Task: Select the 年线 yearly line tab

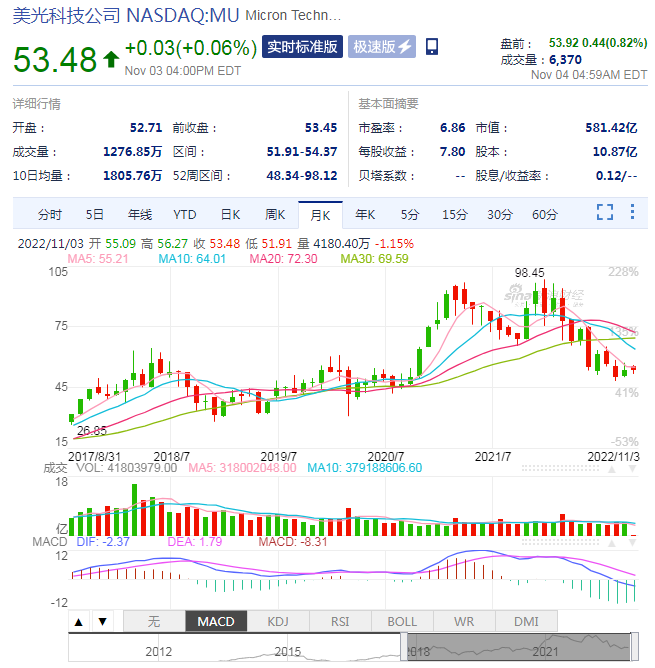Action: [x=140, y=215]
